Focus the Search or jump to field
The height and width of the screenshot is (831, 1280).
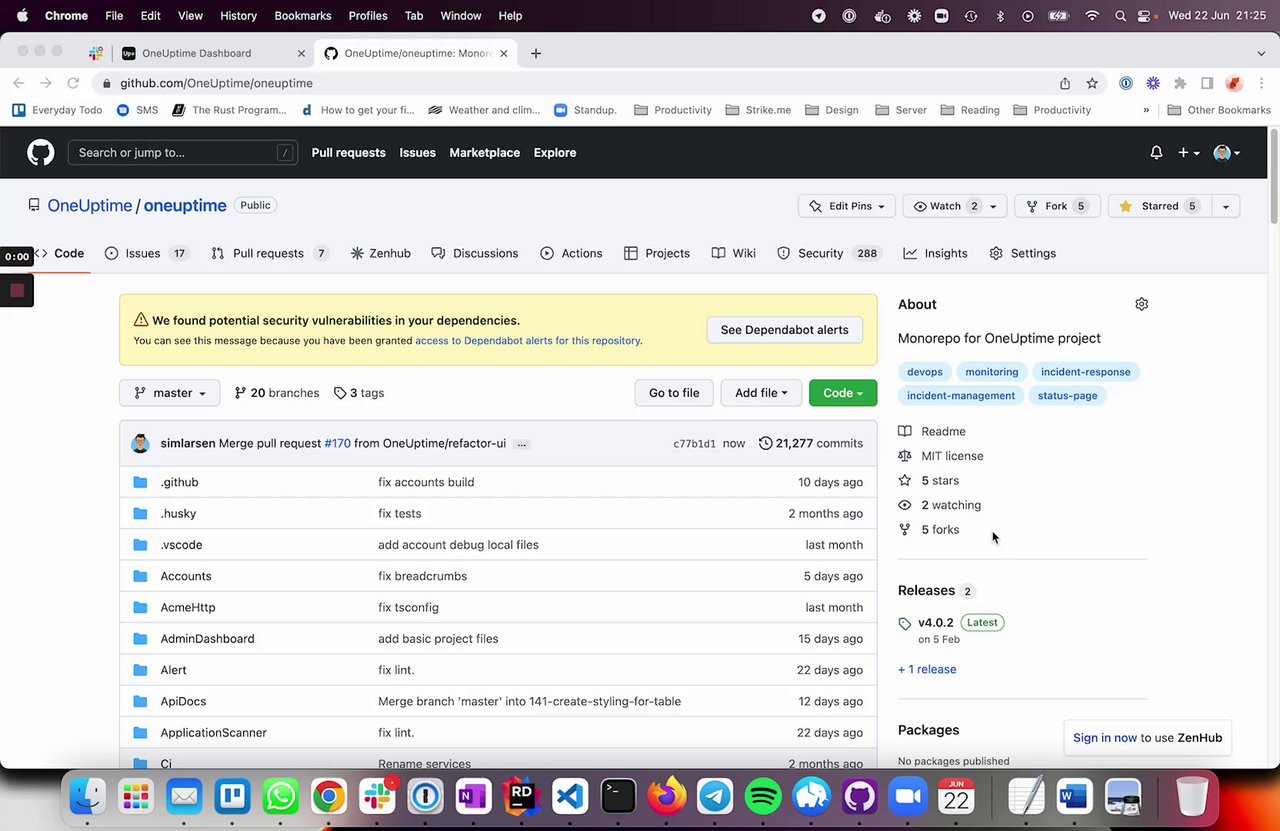pyautogui.click(x=183, y=153)
